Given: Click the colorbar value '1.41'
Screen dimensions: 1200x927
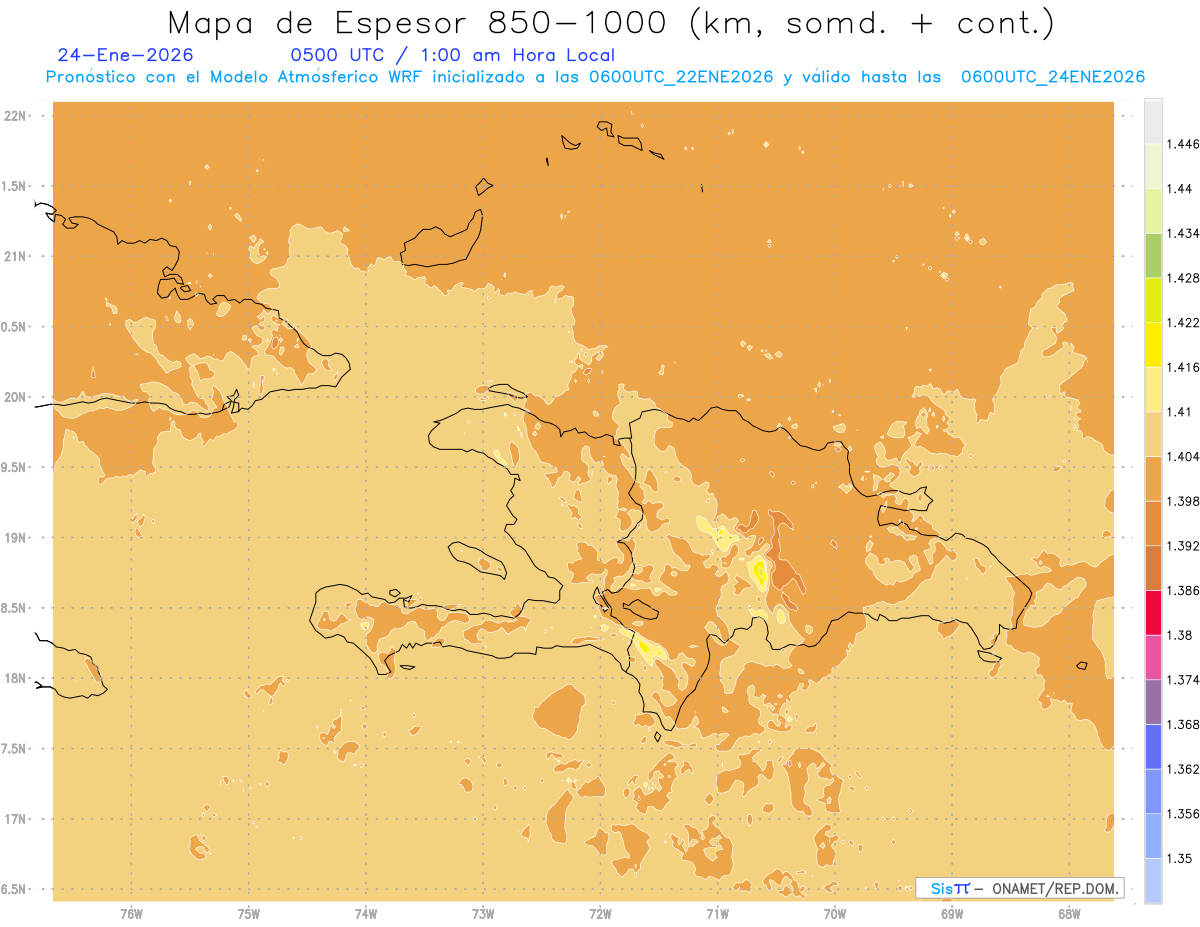Looking at the screenshot, I should [x=1181, y=412].
